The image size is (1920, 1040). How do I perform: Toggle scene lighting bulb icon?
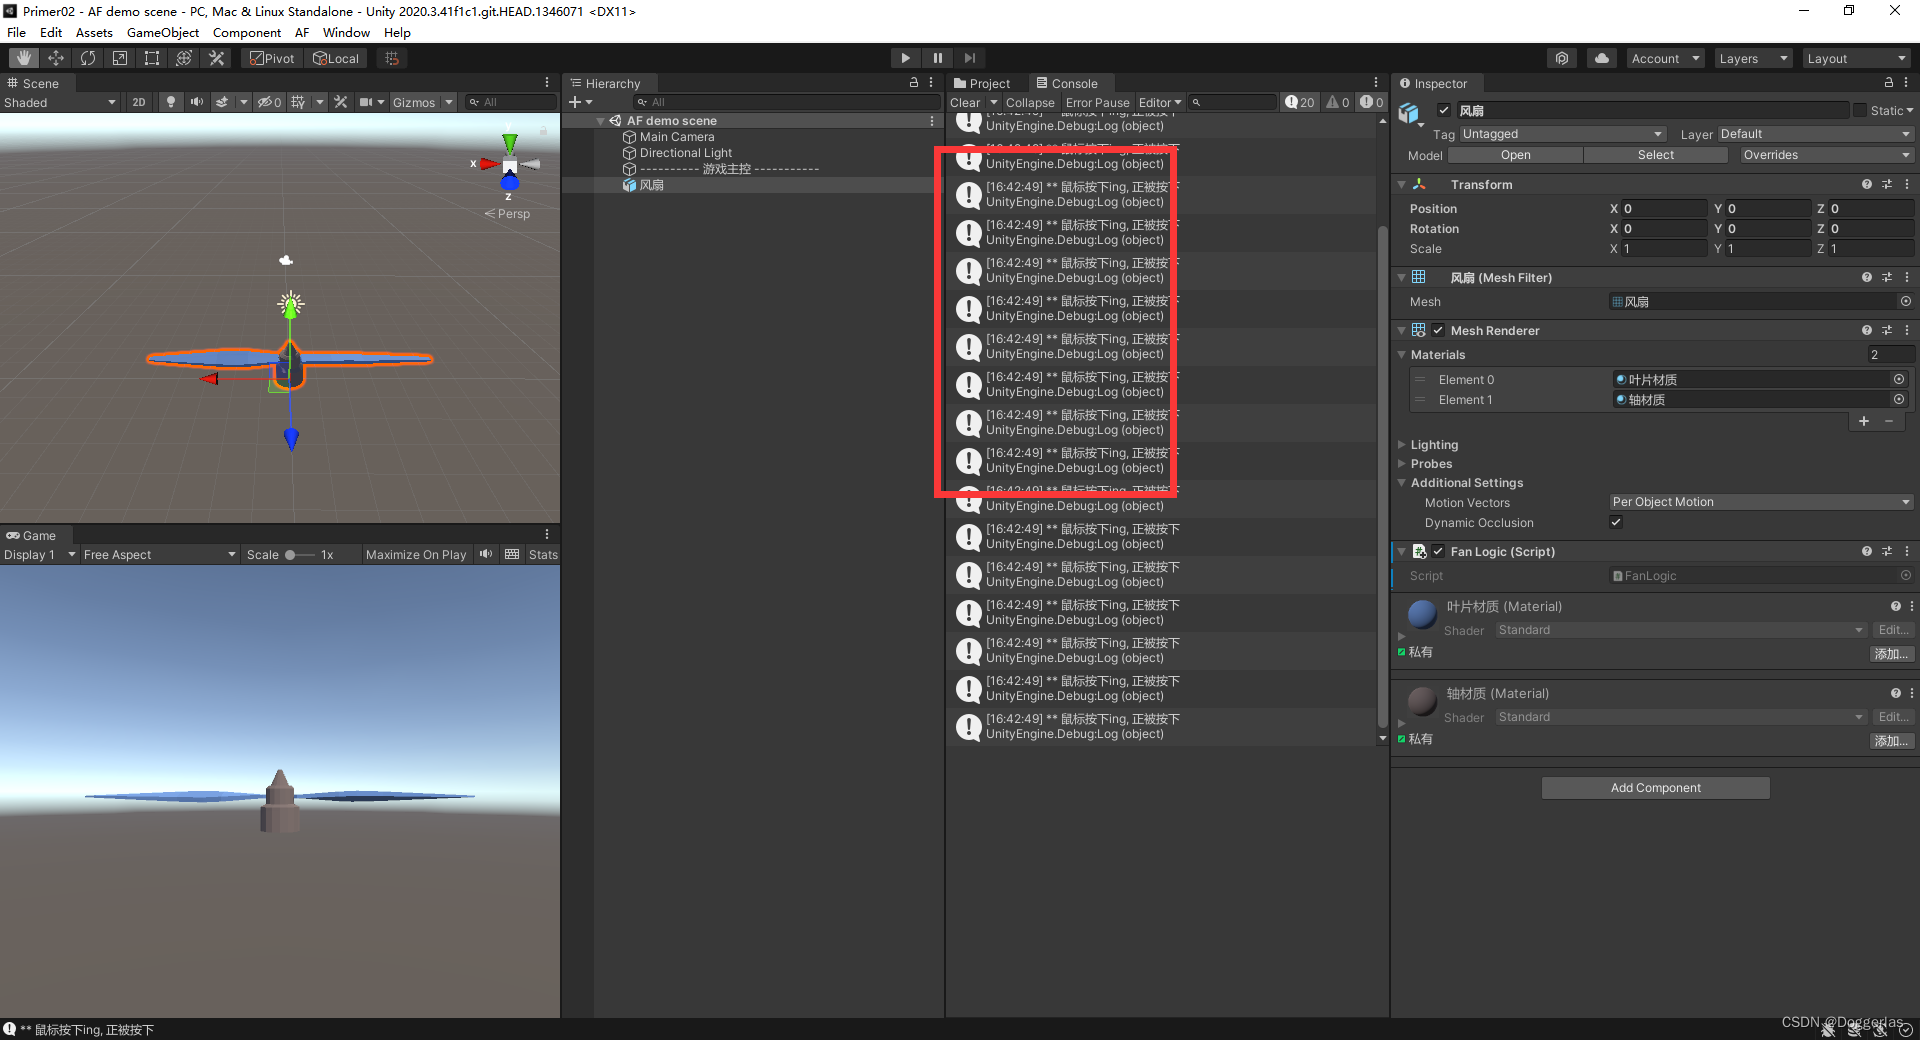pos(171,102)
